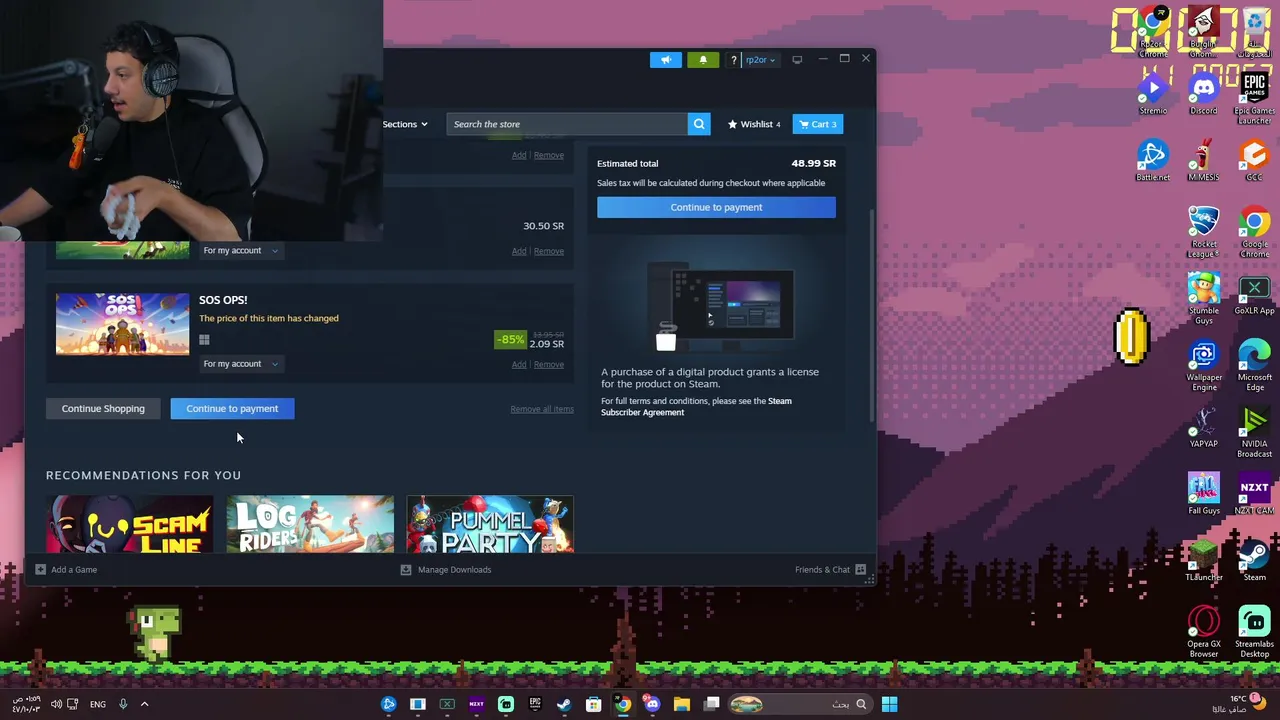Click the Steam window vertical scrollbar

(872, 315)
